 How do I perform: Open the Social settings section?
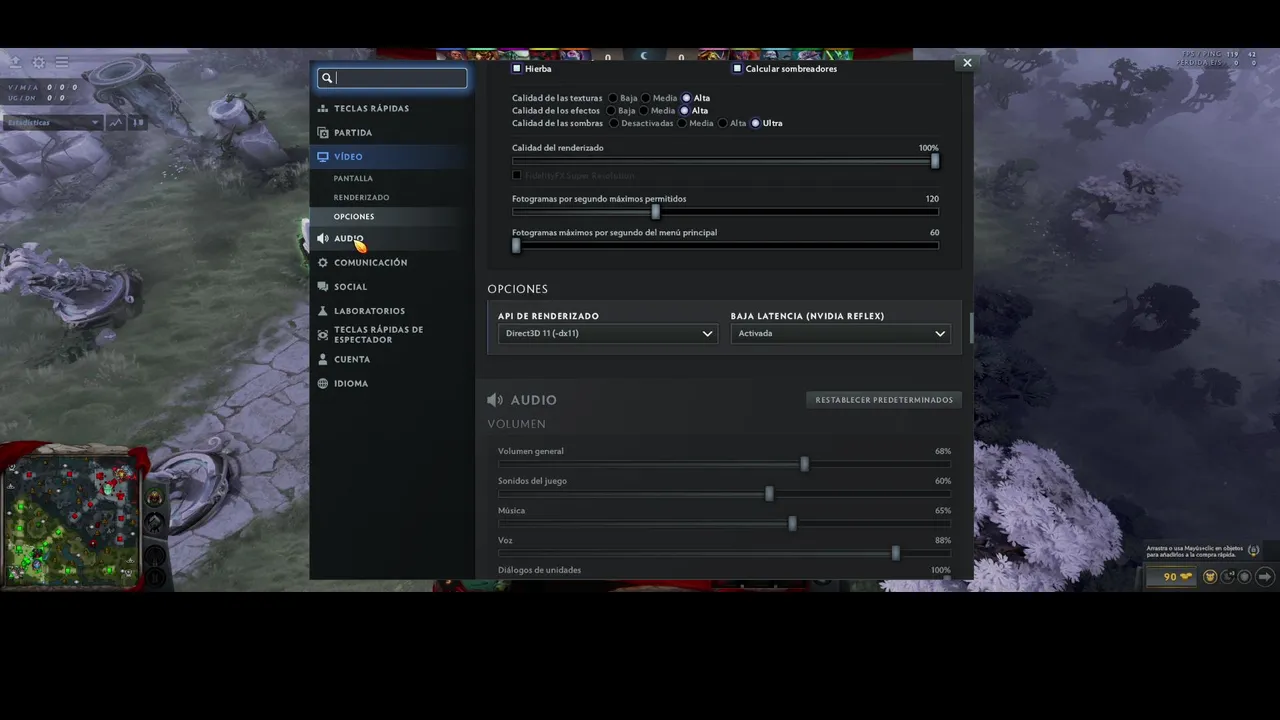click(351, 287)
